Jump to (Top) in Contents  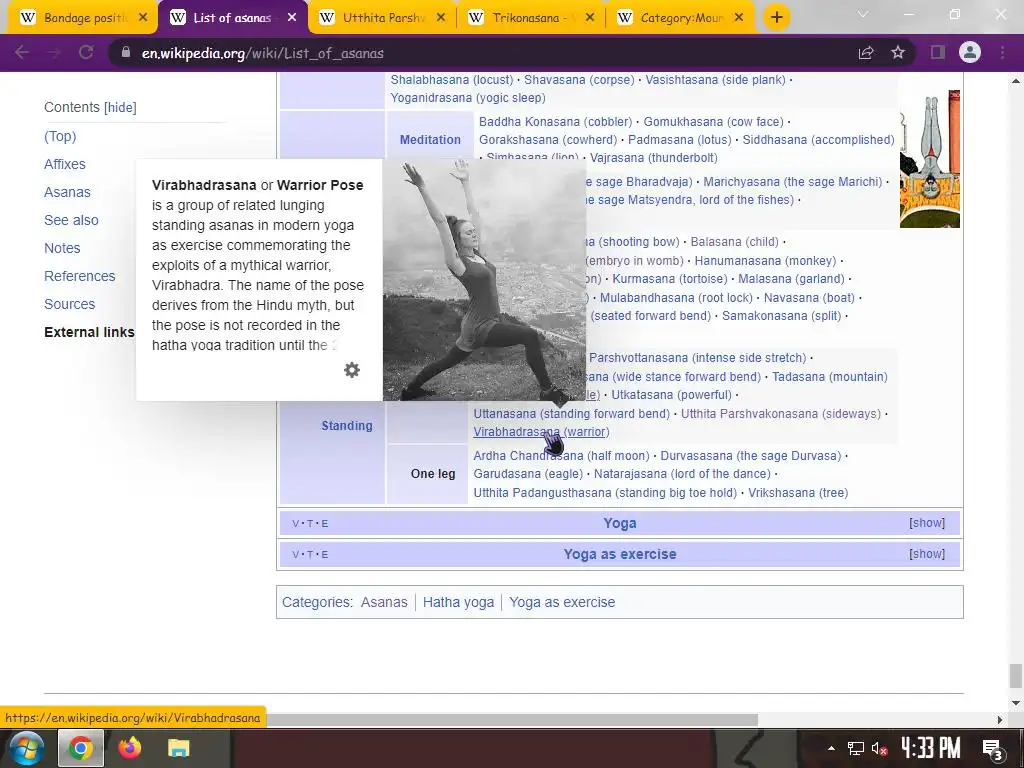(x=60, y=136)
